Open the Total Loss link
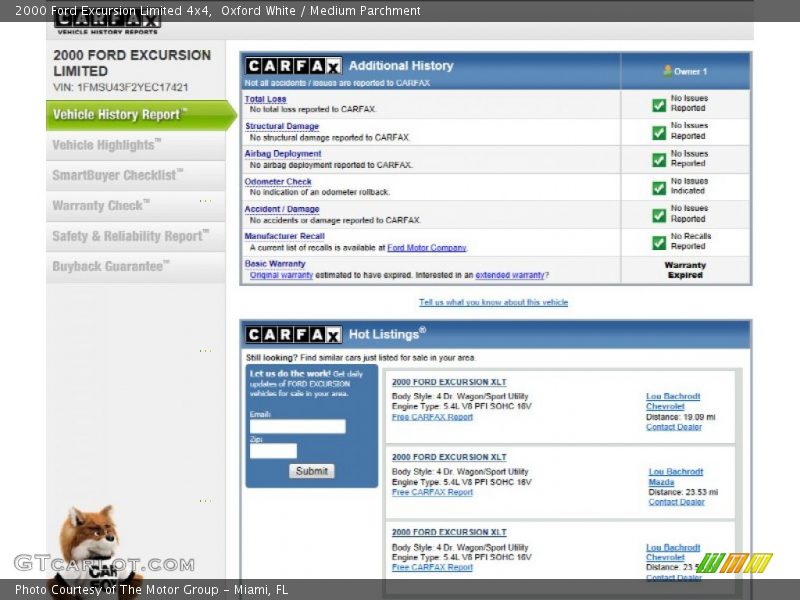Screen dimensions: 800x600 [265, 99]
